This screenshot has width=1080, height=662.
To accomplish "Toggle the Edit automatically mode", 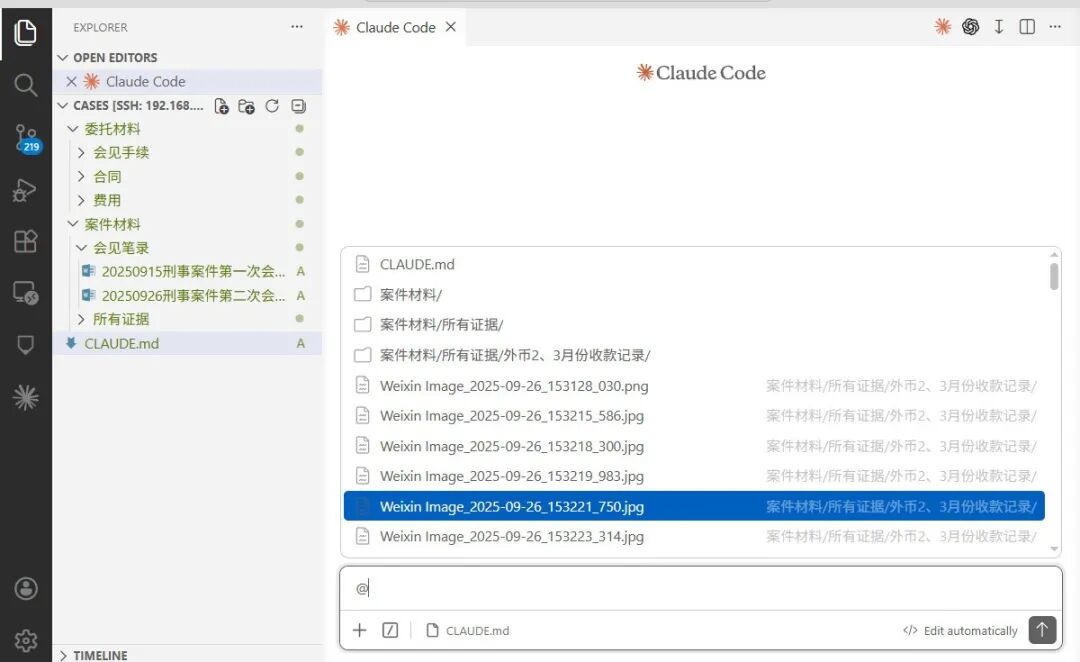I will (x=960, y=630).
